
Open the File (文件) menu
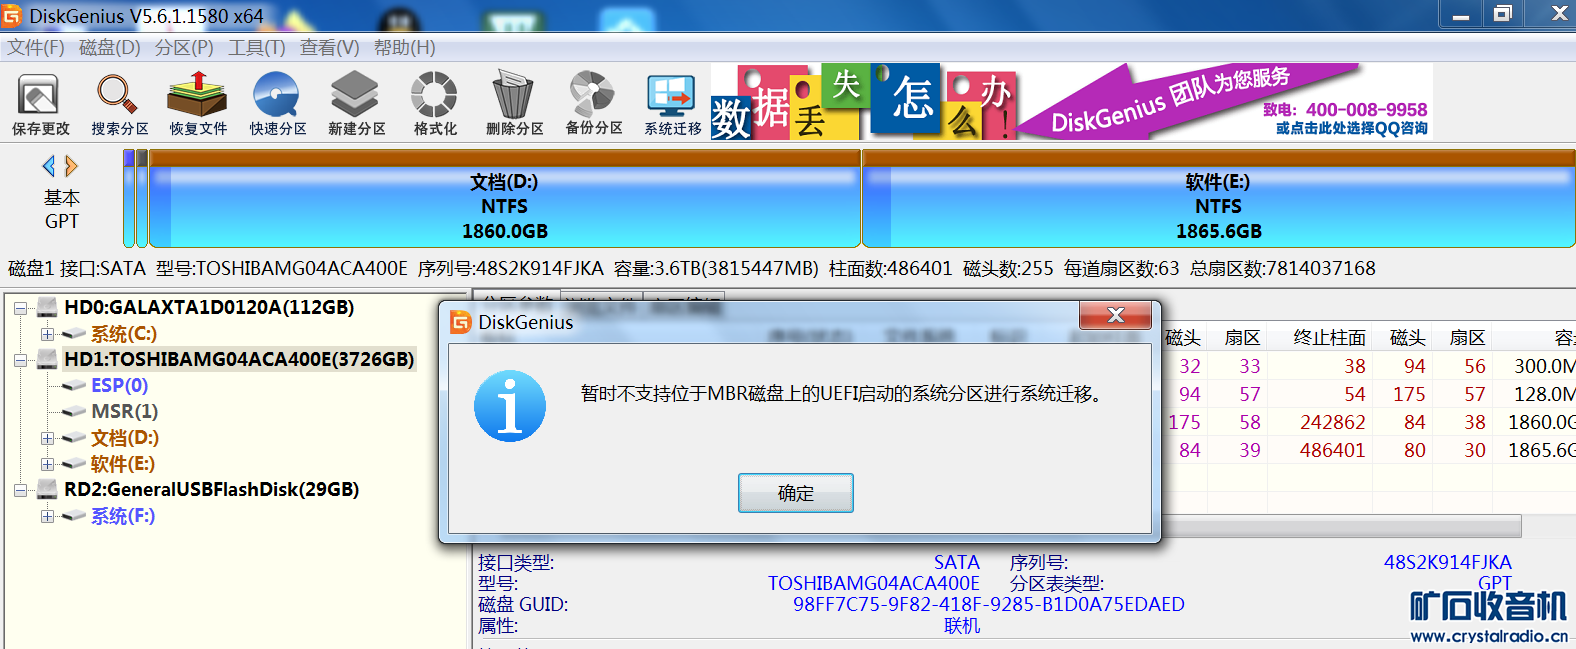tap(36, 47)
